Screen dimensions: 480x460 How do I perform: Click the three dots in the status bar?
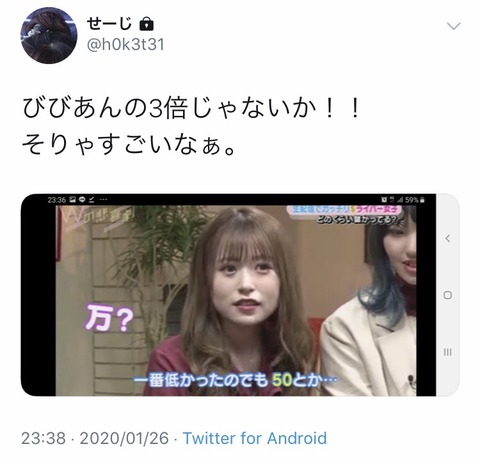103,200
